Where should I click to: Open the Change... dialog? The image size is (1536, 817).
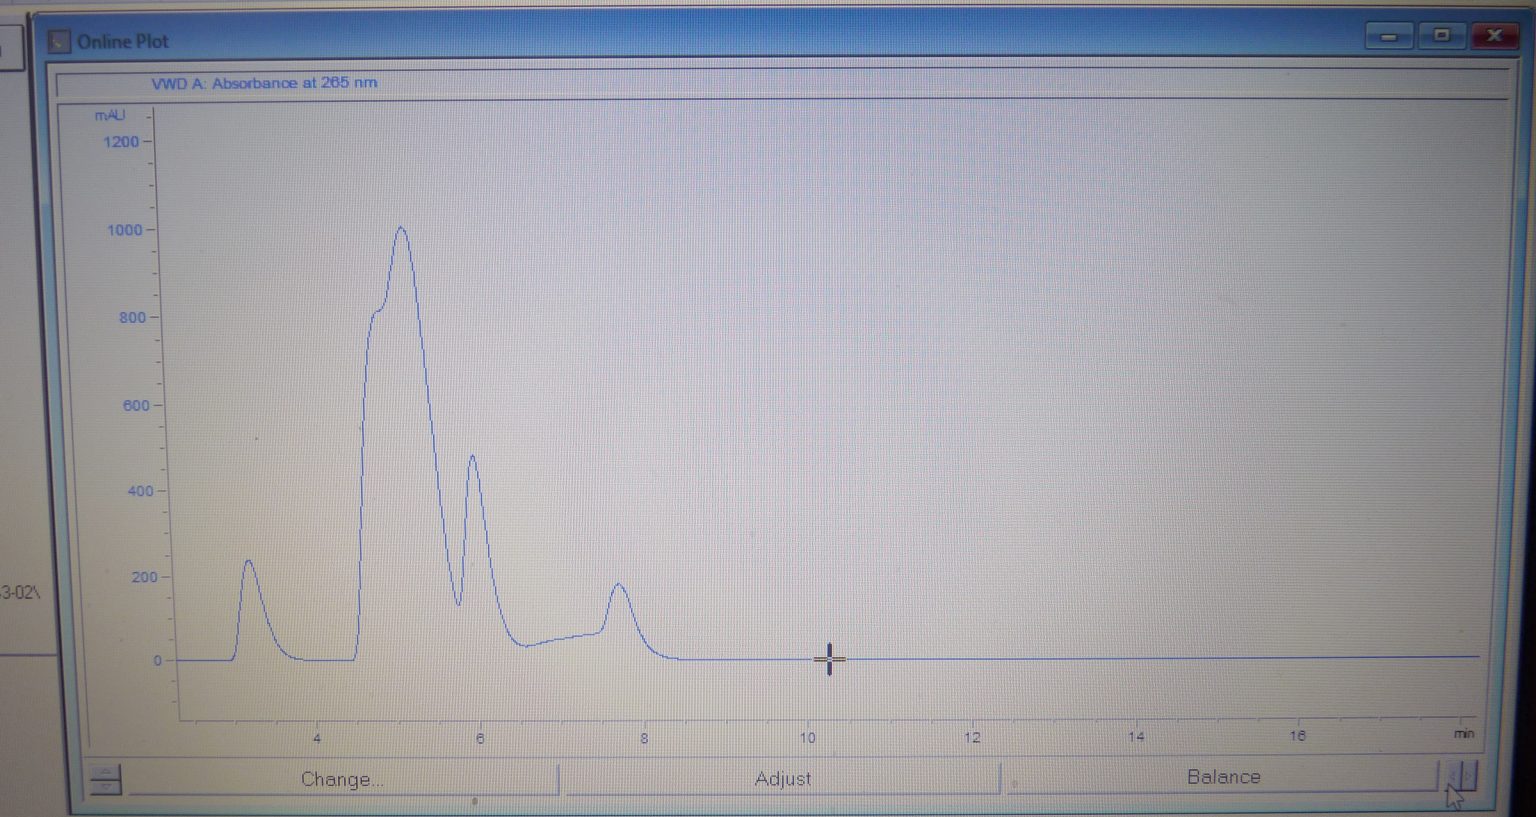click(341, 779)
